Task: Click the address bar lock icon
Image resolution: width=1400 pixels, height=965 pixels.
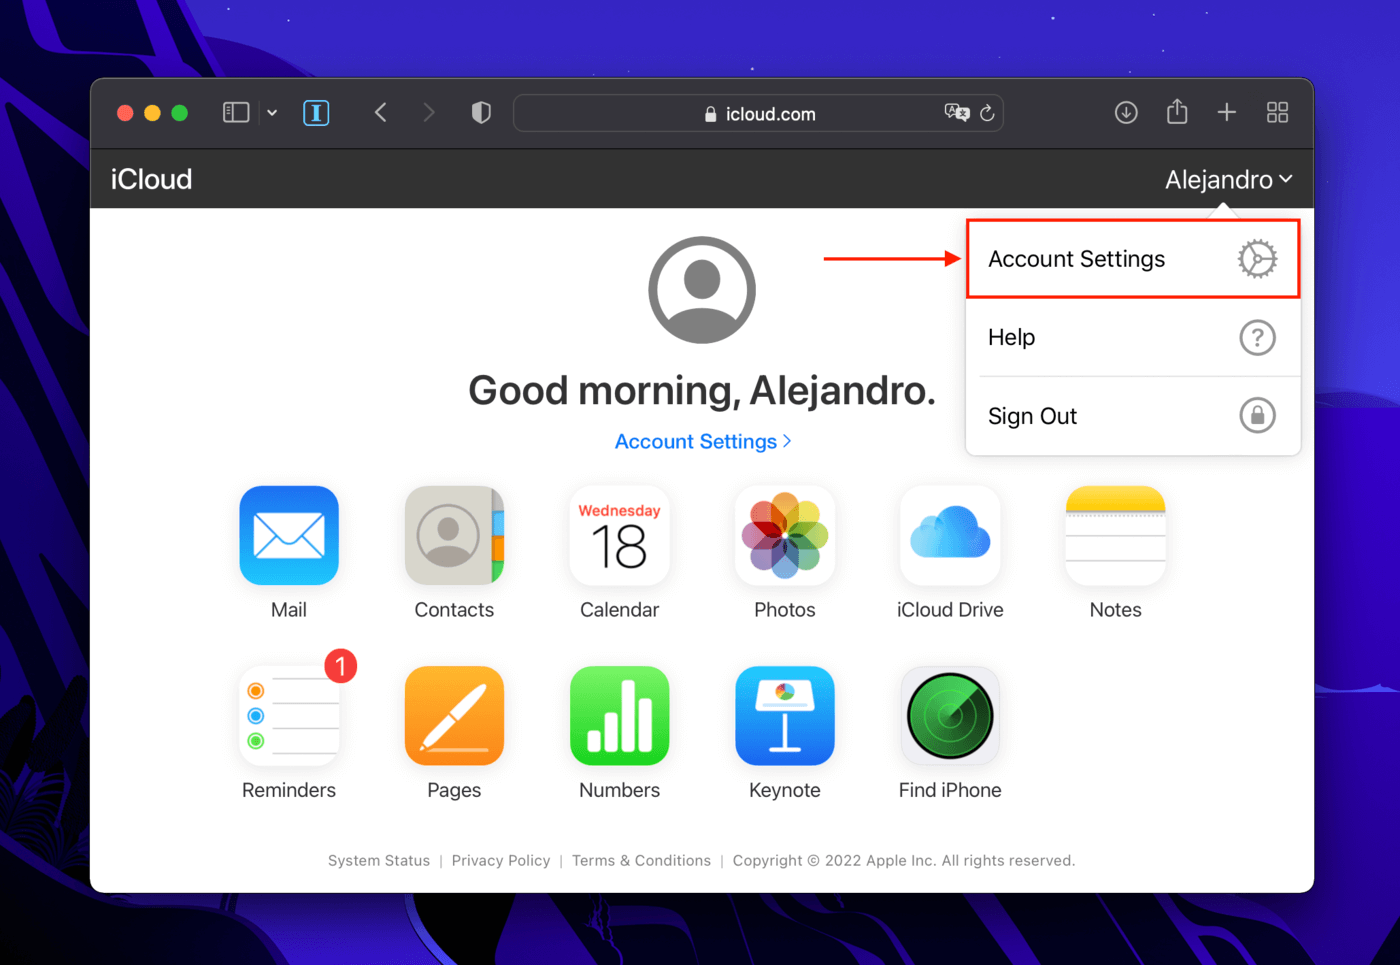Action: (710, 114)
